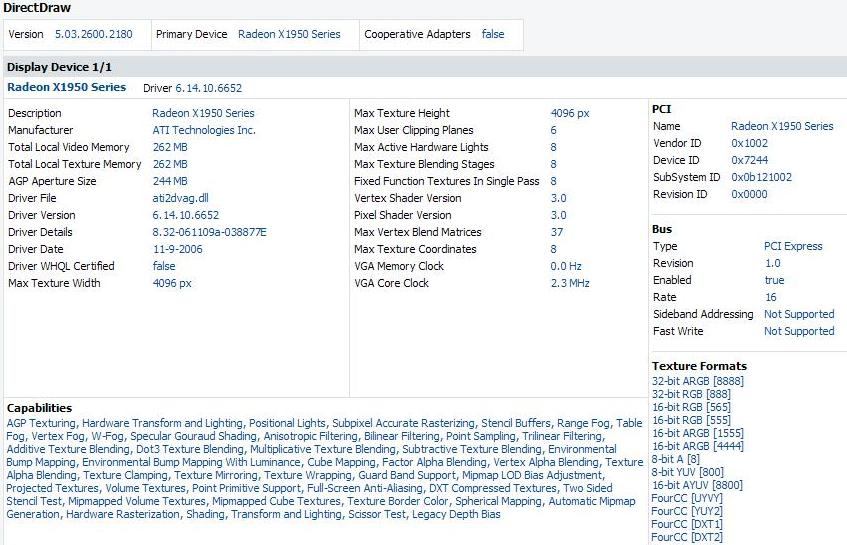The height and width of the screenshot is (545, 847).
Task: Click the Bus Revision 1.0 value
Action: 772,263
